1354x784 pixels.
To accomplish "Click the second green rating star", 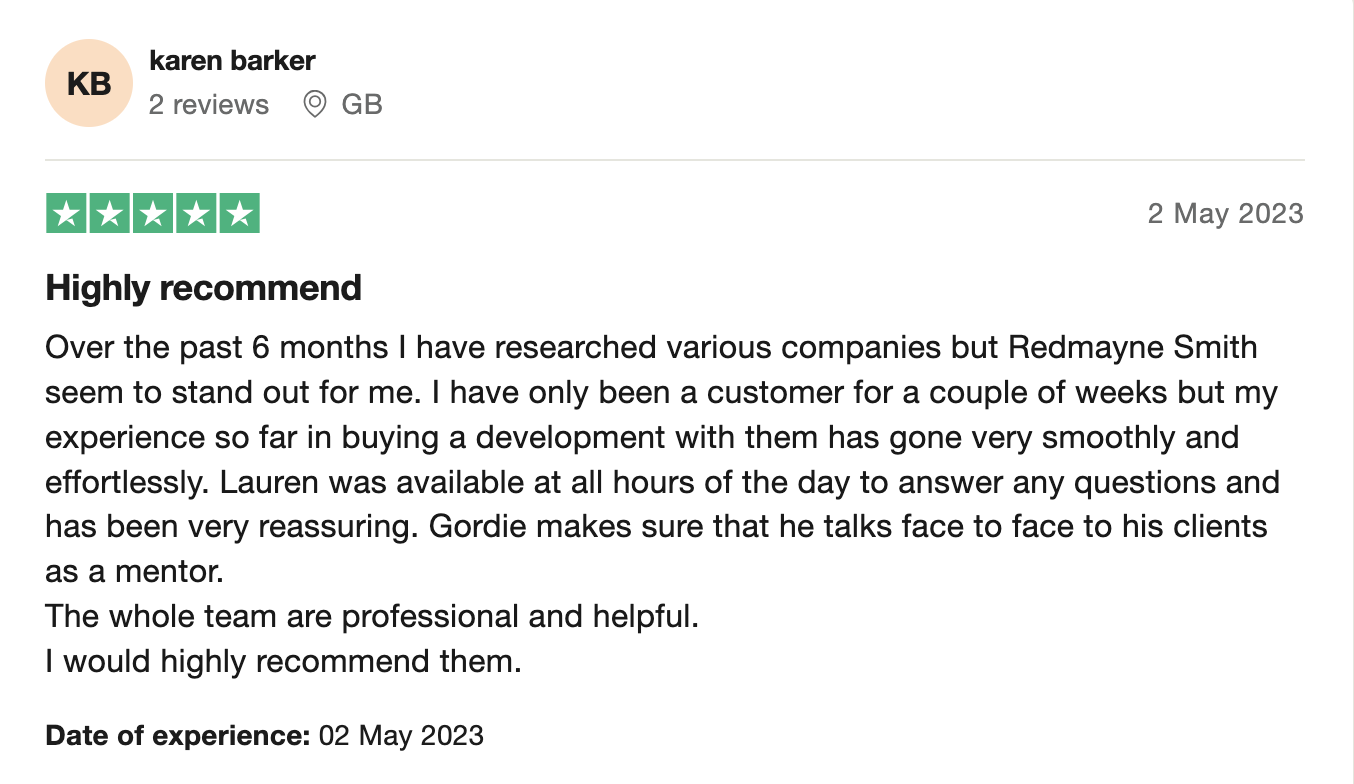I will click(109, 213).
